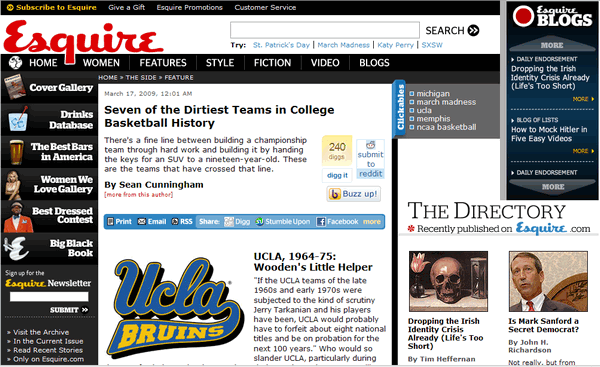
Task: Click submit to reddit button
Action: tap(370, 159)
